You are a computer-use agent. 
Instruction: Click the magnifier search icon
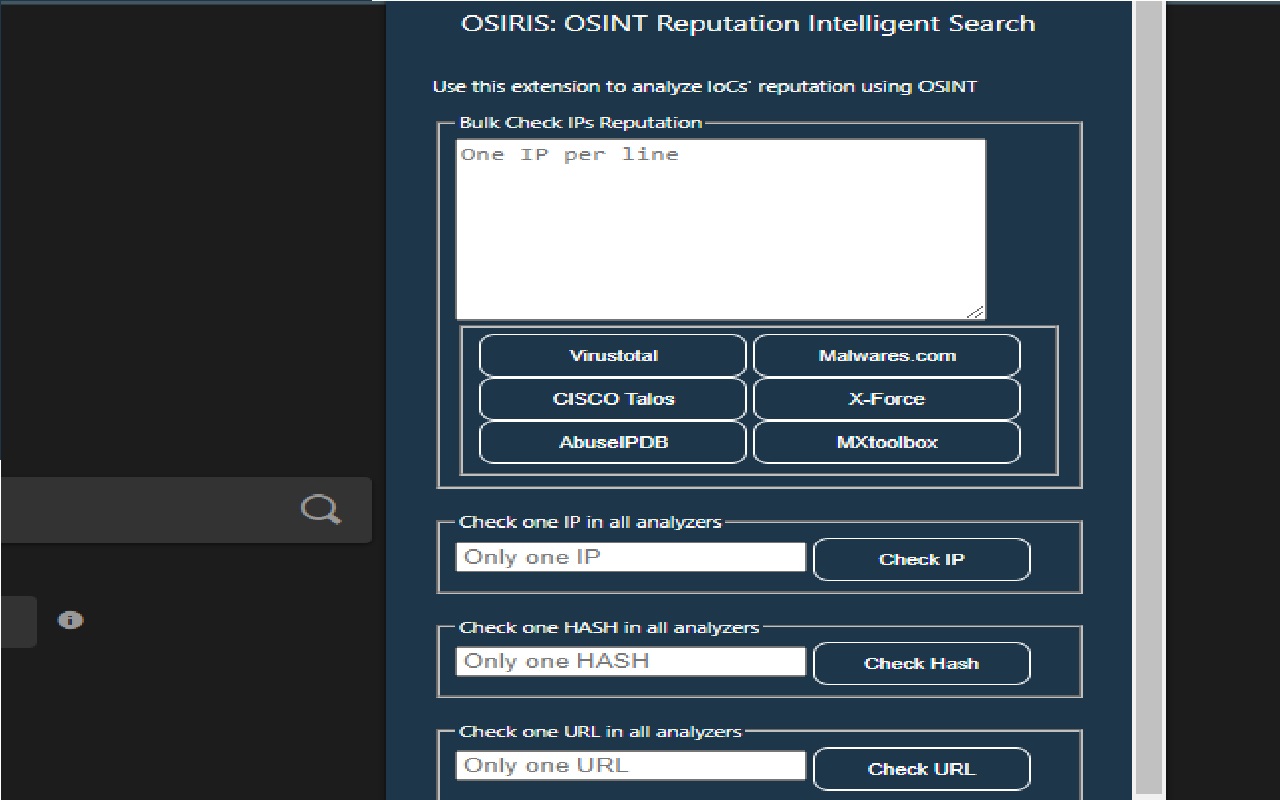pos(321,510)
